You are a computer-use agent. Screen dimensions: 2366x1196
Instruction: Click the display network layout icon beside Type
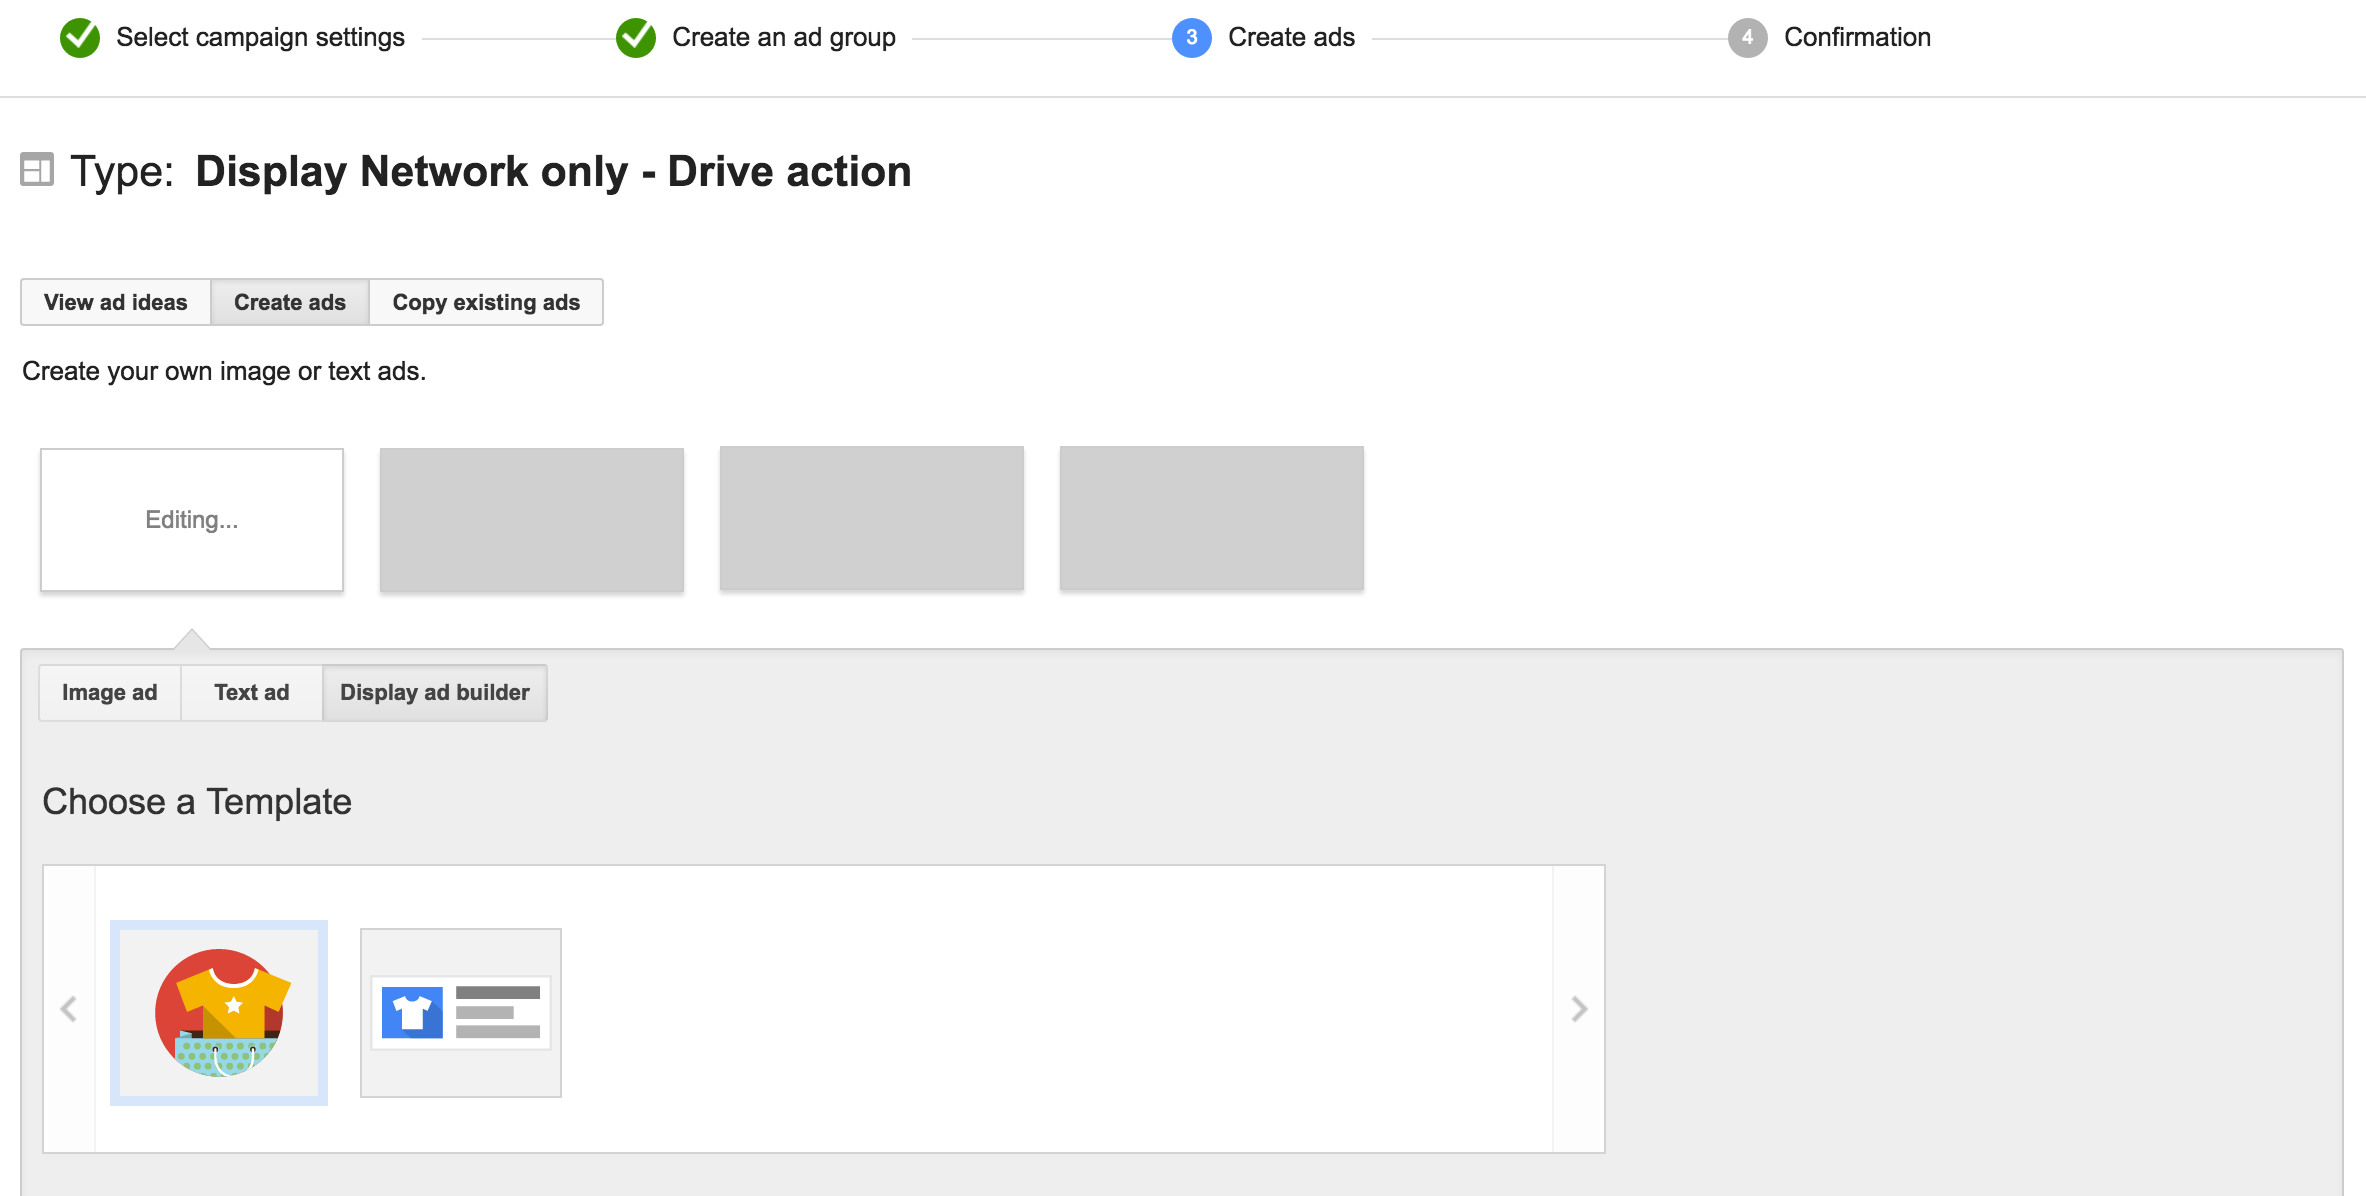pos(37,170)
